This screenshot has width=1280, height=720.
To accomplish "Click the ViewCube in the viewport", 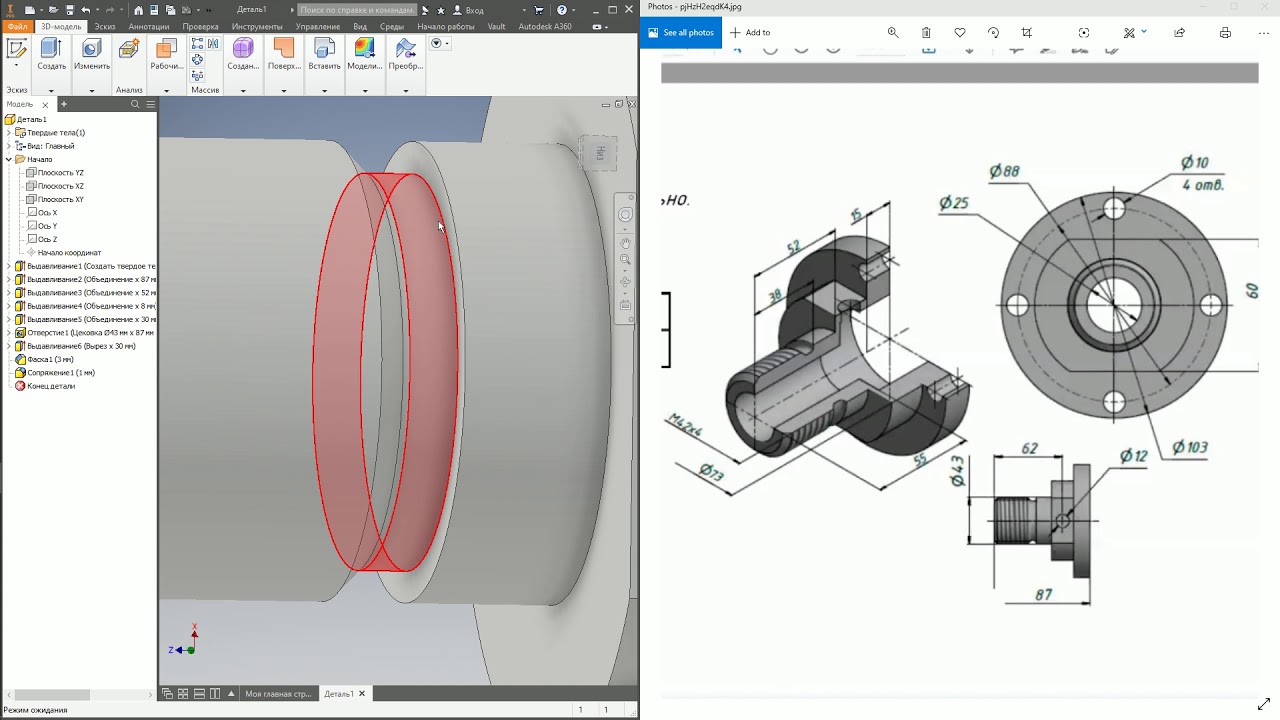I will click(x=600, y=153).
